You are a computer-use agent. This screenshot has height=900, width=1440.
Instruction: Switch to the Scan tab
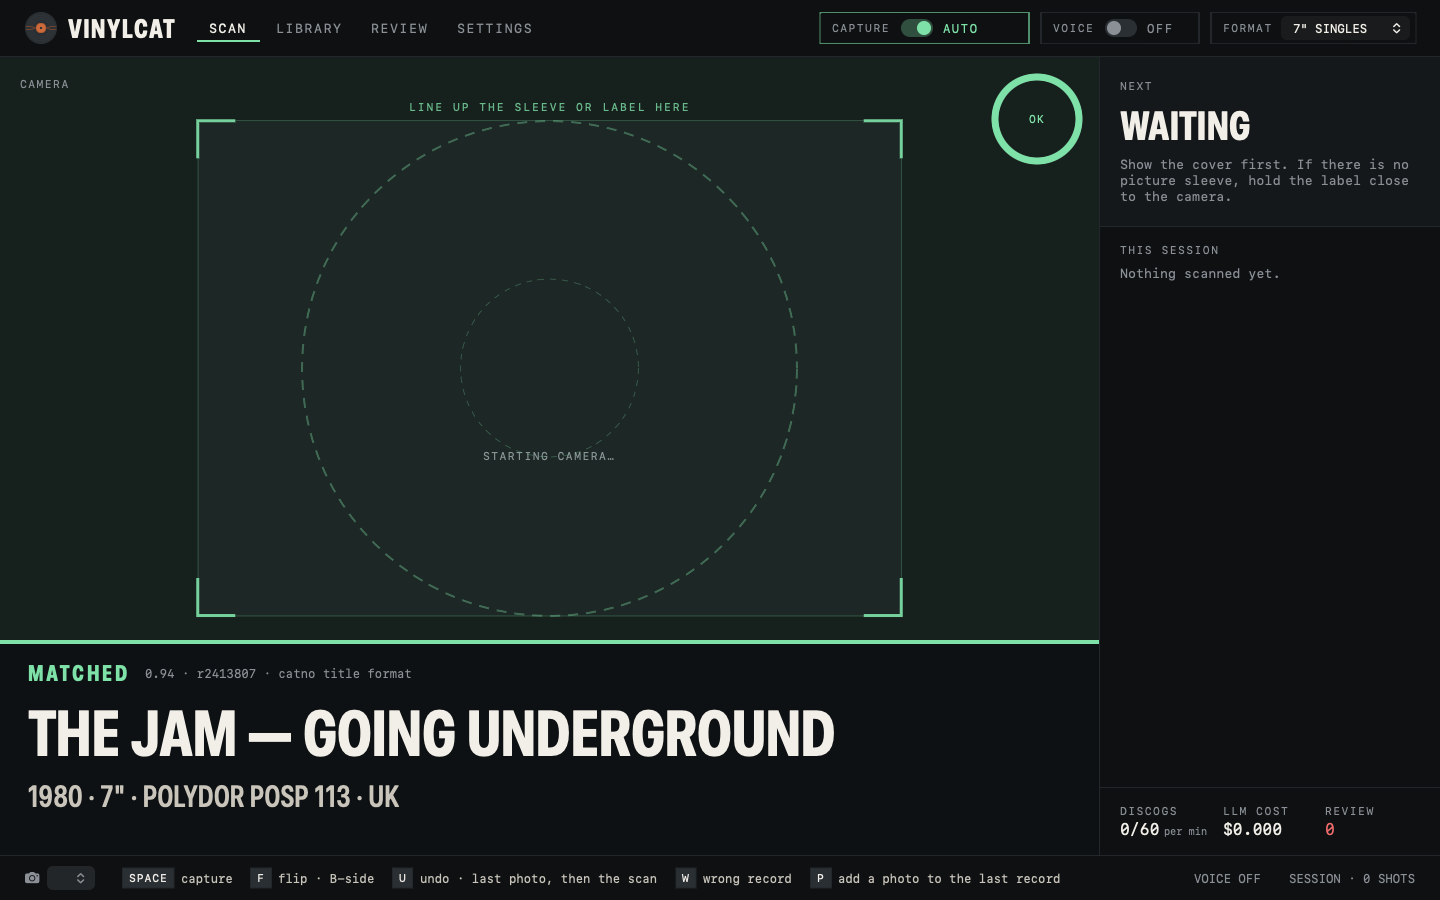click(228, 28)
